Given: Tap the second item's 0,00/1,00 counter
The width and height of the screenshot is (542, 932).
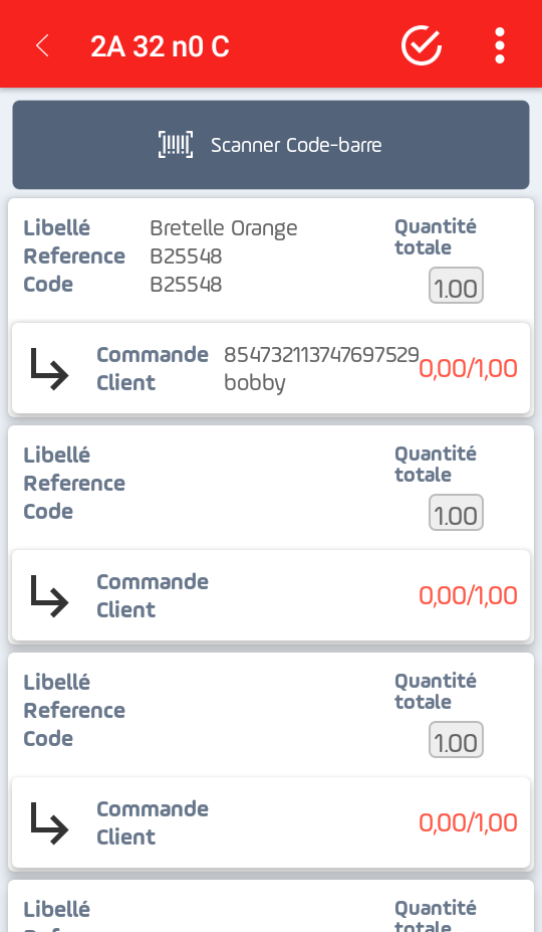Looking at the screenshot, I should click(468, 596).
